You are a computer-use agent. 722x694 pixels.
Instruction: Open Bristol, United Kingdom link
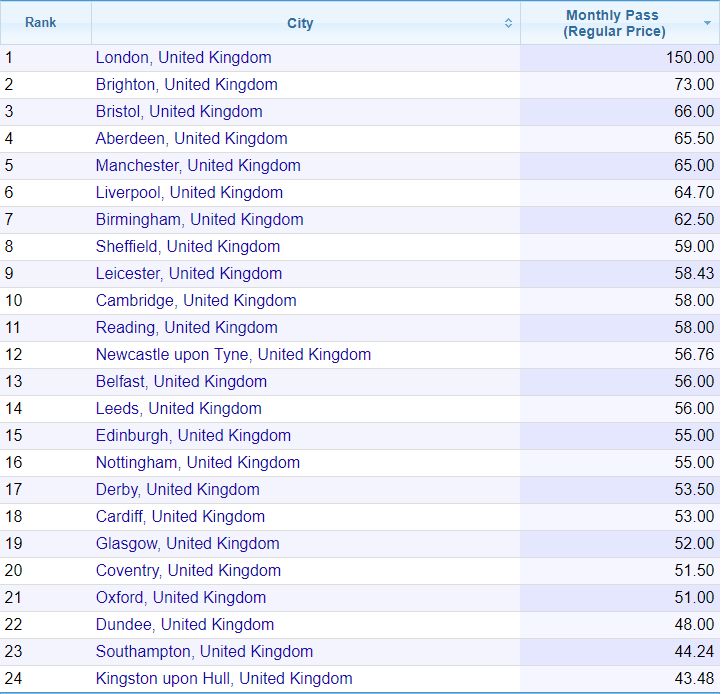pyautogui.click(x=179, y=111)
